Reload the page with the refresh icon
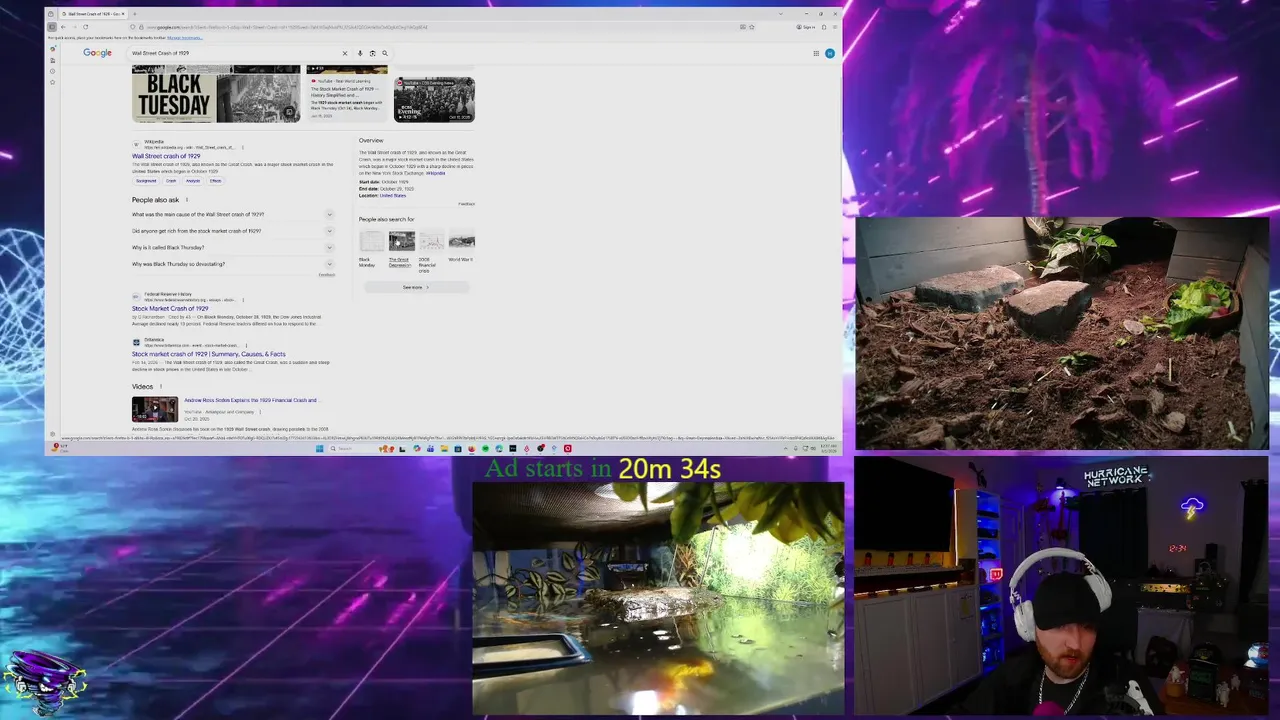 point(85,27)
